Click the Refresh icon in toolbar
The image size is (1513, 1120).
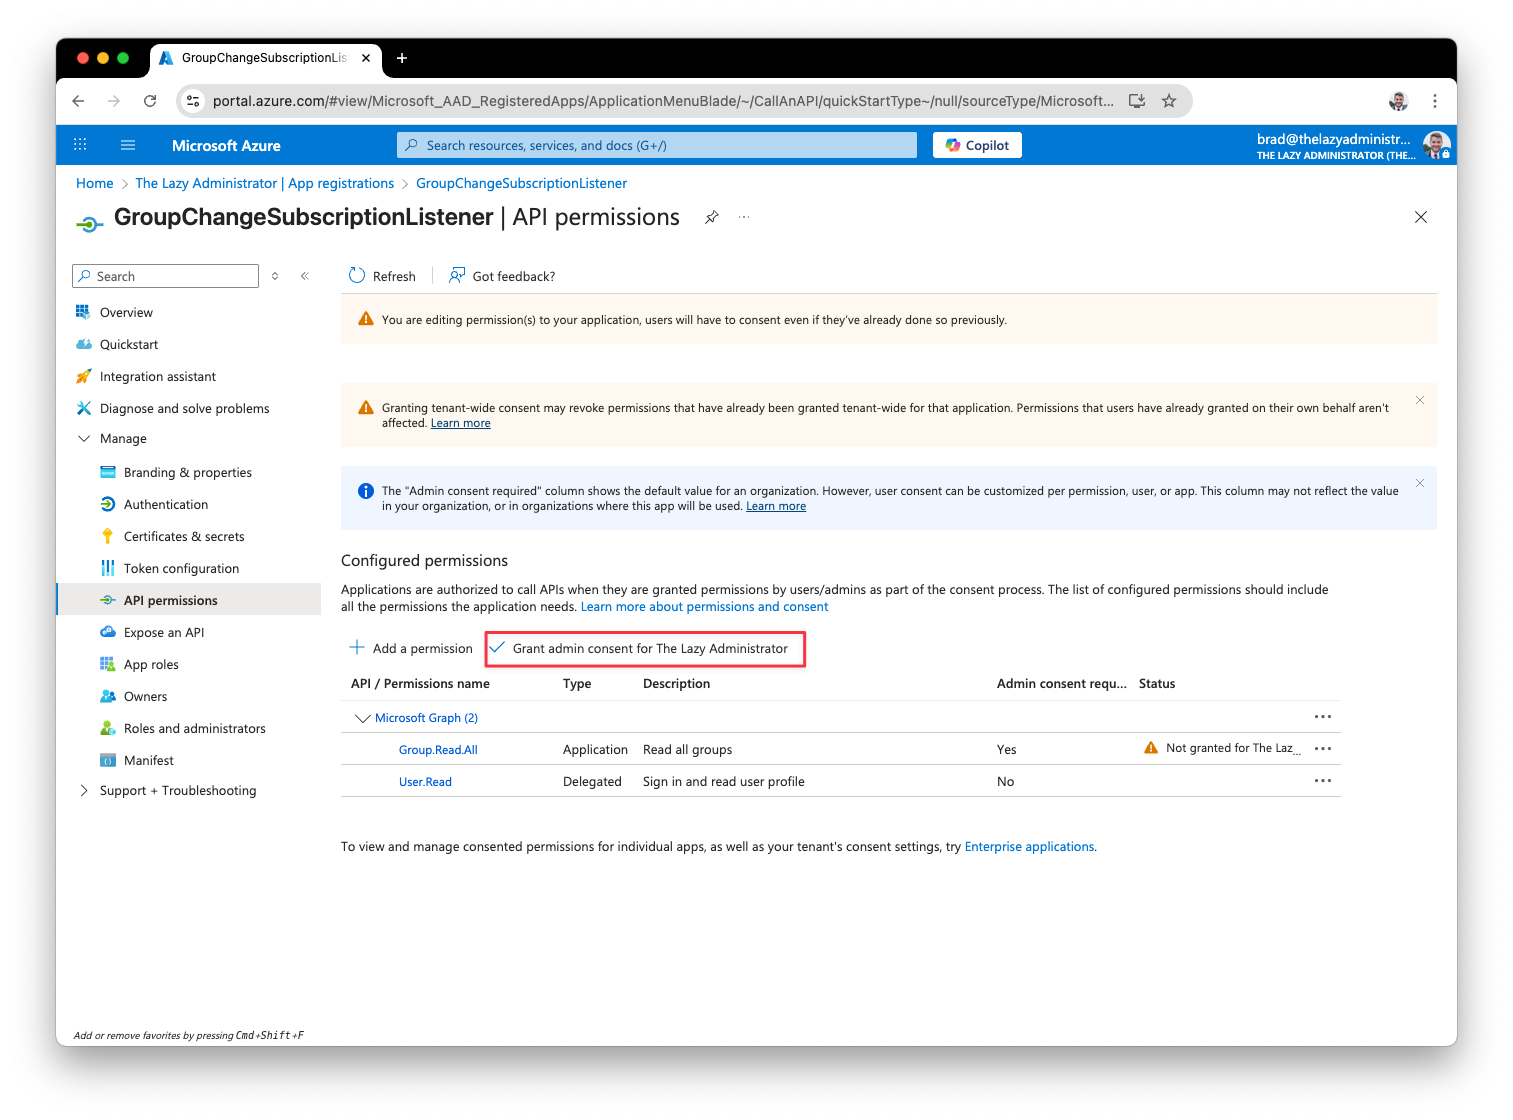coord(357,276)
